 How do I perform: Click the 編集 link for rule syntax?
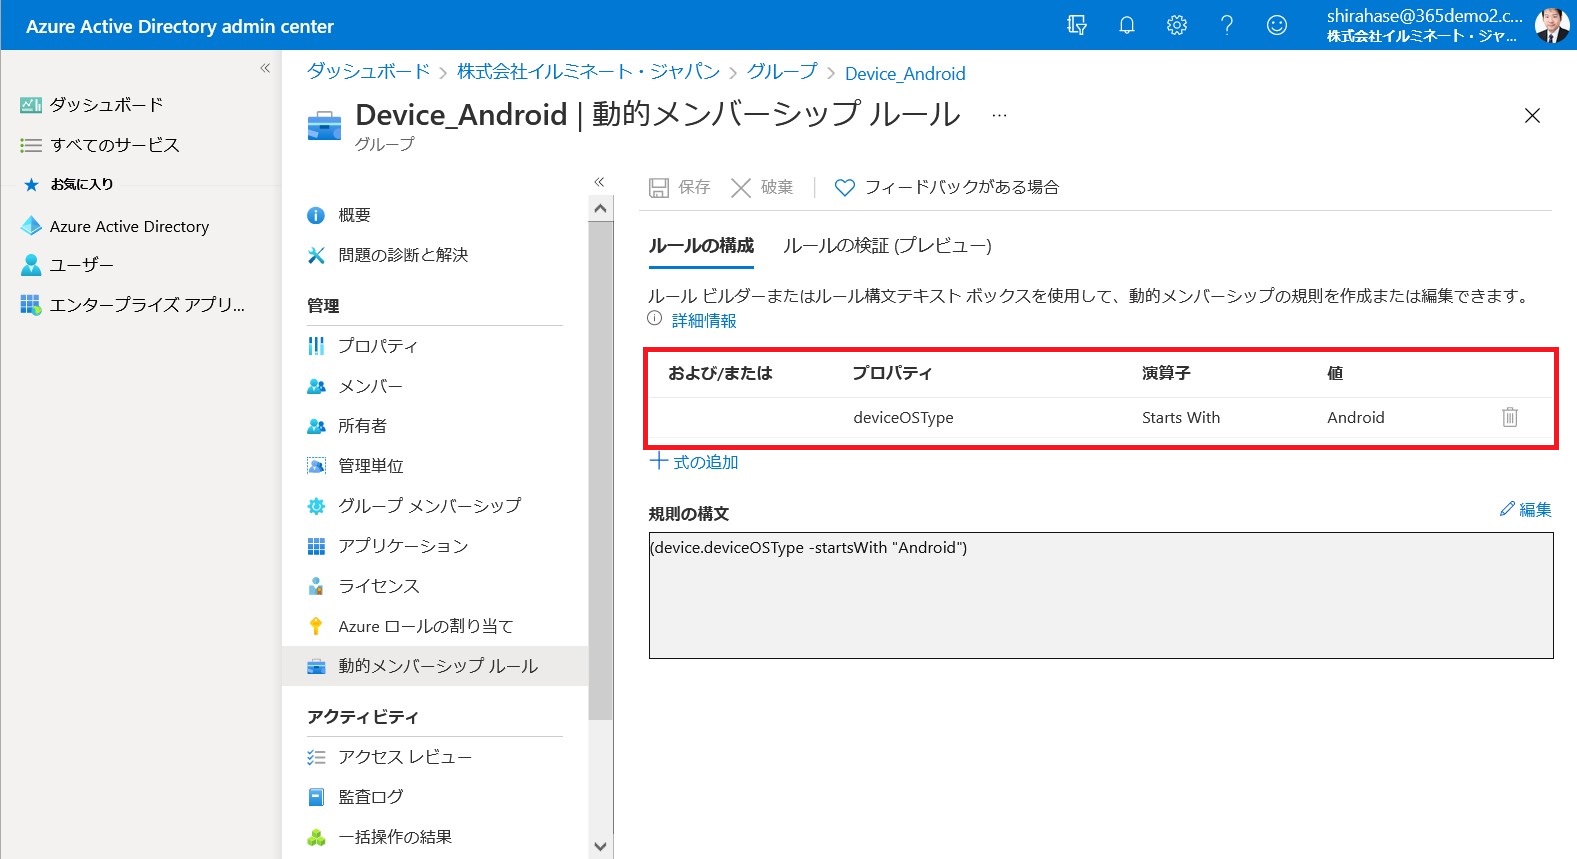coord(1526,510)
